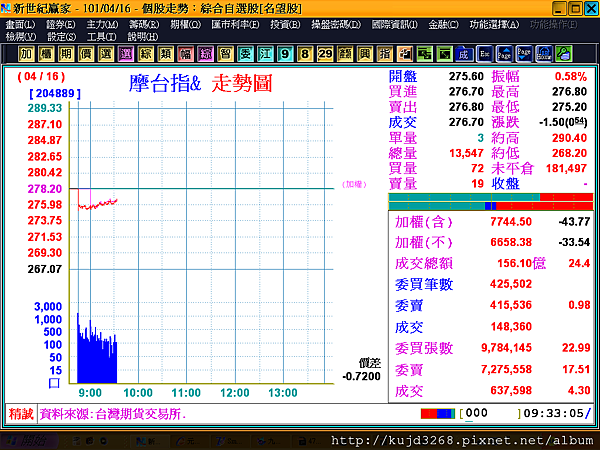Click the yellow 綜 toolbar icon
Viewport: 600px width, 450px height.
tap(145, 54)
